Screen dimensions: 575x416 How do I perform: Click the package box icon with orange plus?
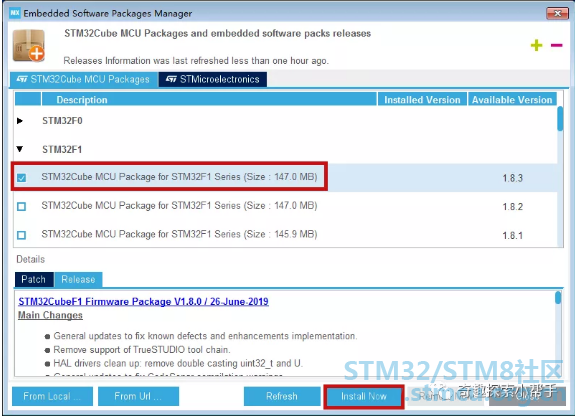point(29,45)
